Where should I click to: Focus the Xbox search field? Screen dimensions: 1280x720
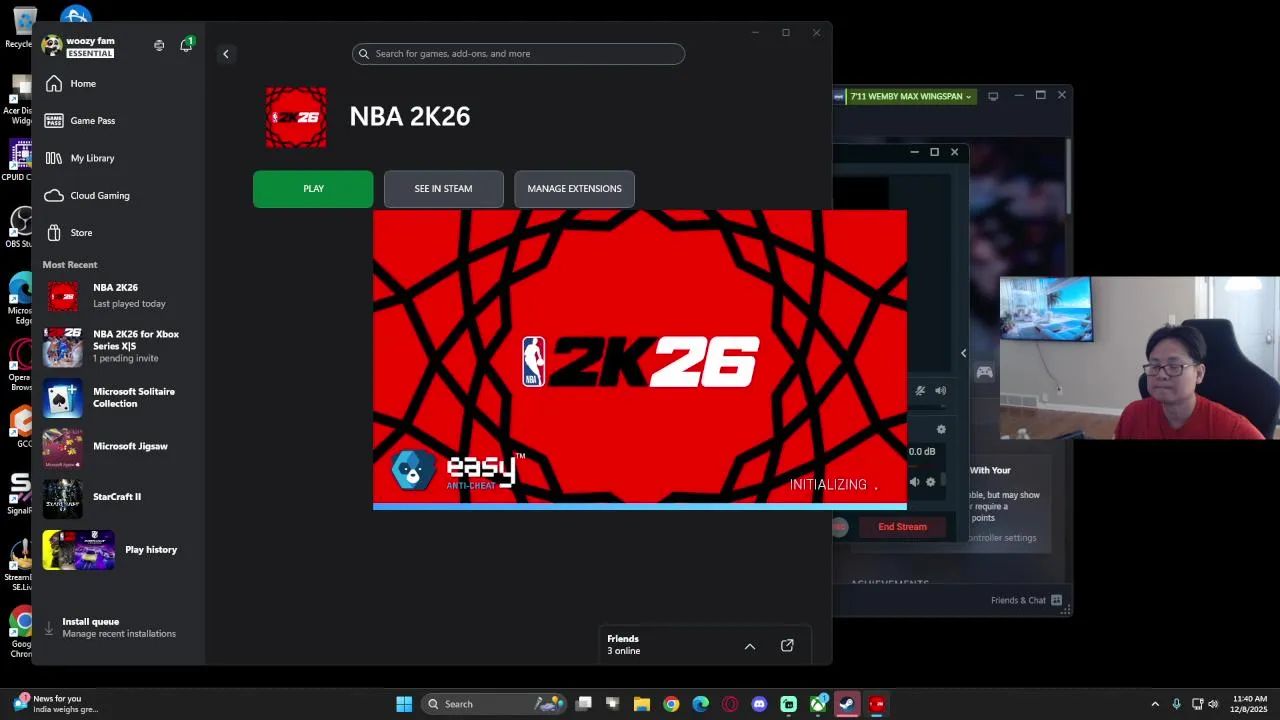point(518,54)
